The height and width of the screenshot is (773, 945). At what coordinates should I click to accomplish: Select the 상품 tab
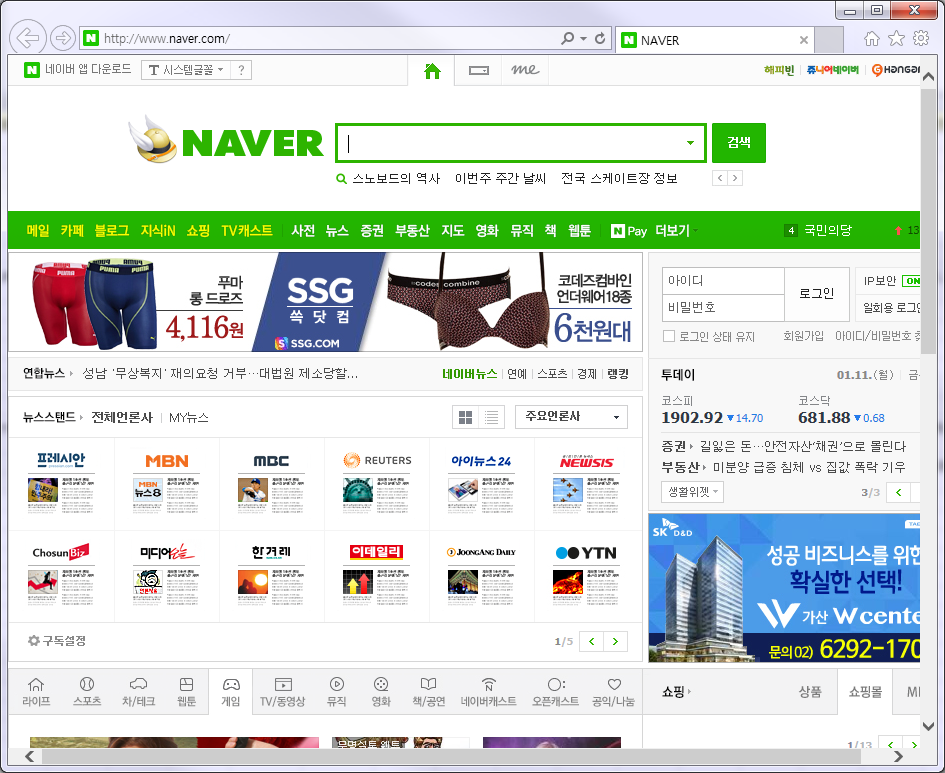click(810, 692)
